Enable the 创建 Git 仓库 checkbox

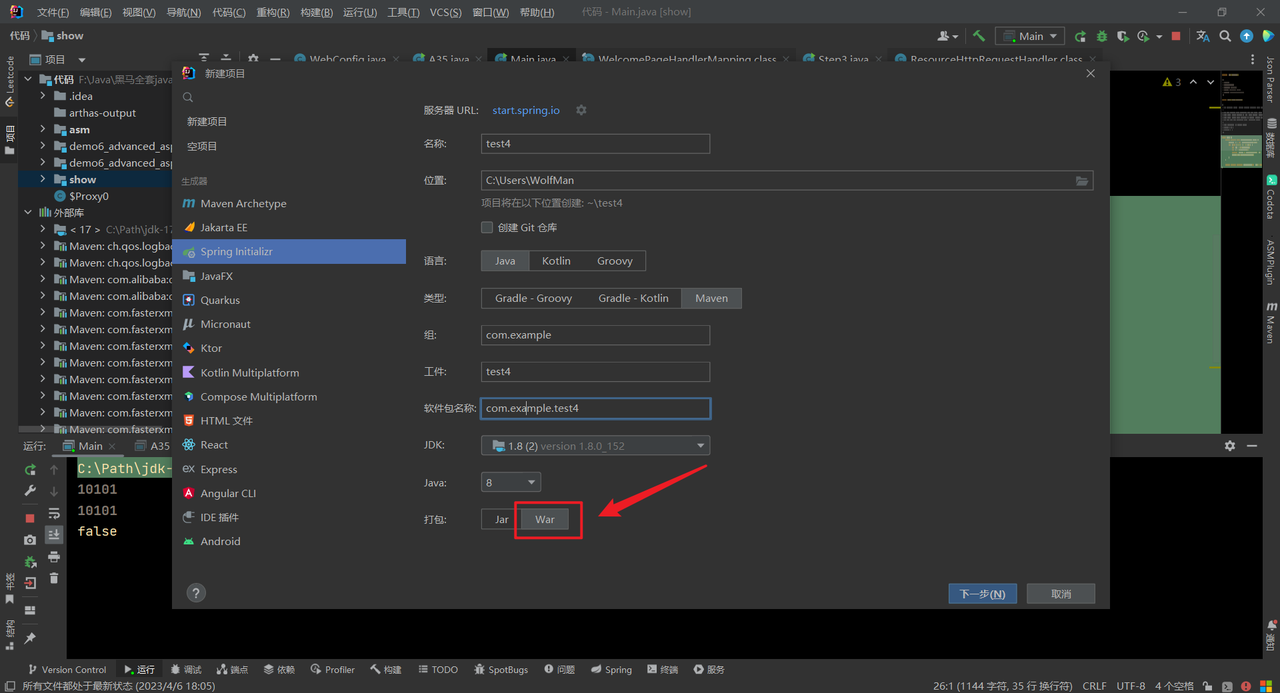pyautogui.click(x=487, y=228)
